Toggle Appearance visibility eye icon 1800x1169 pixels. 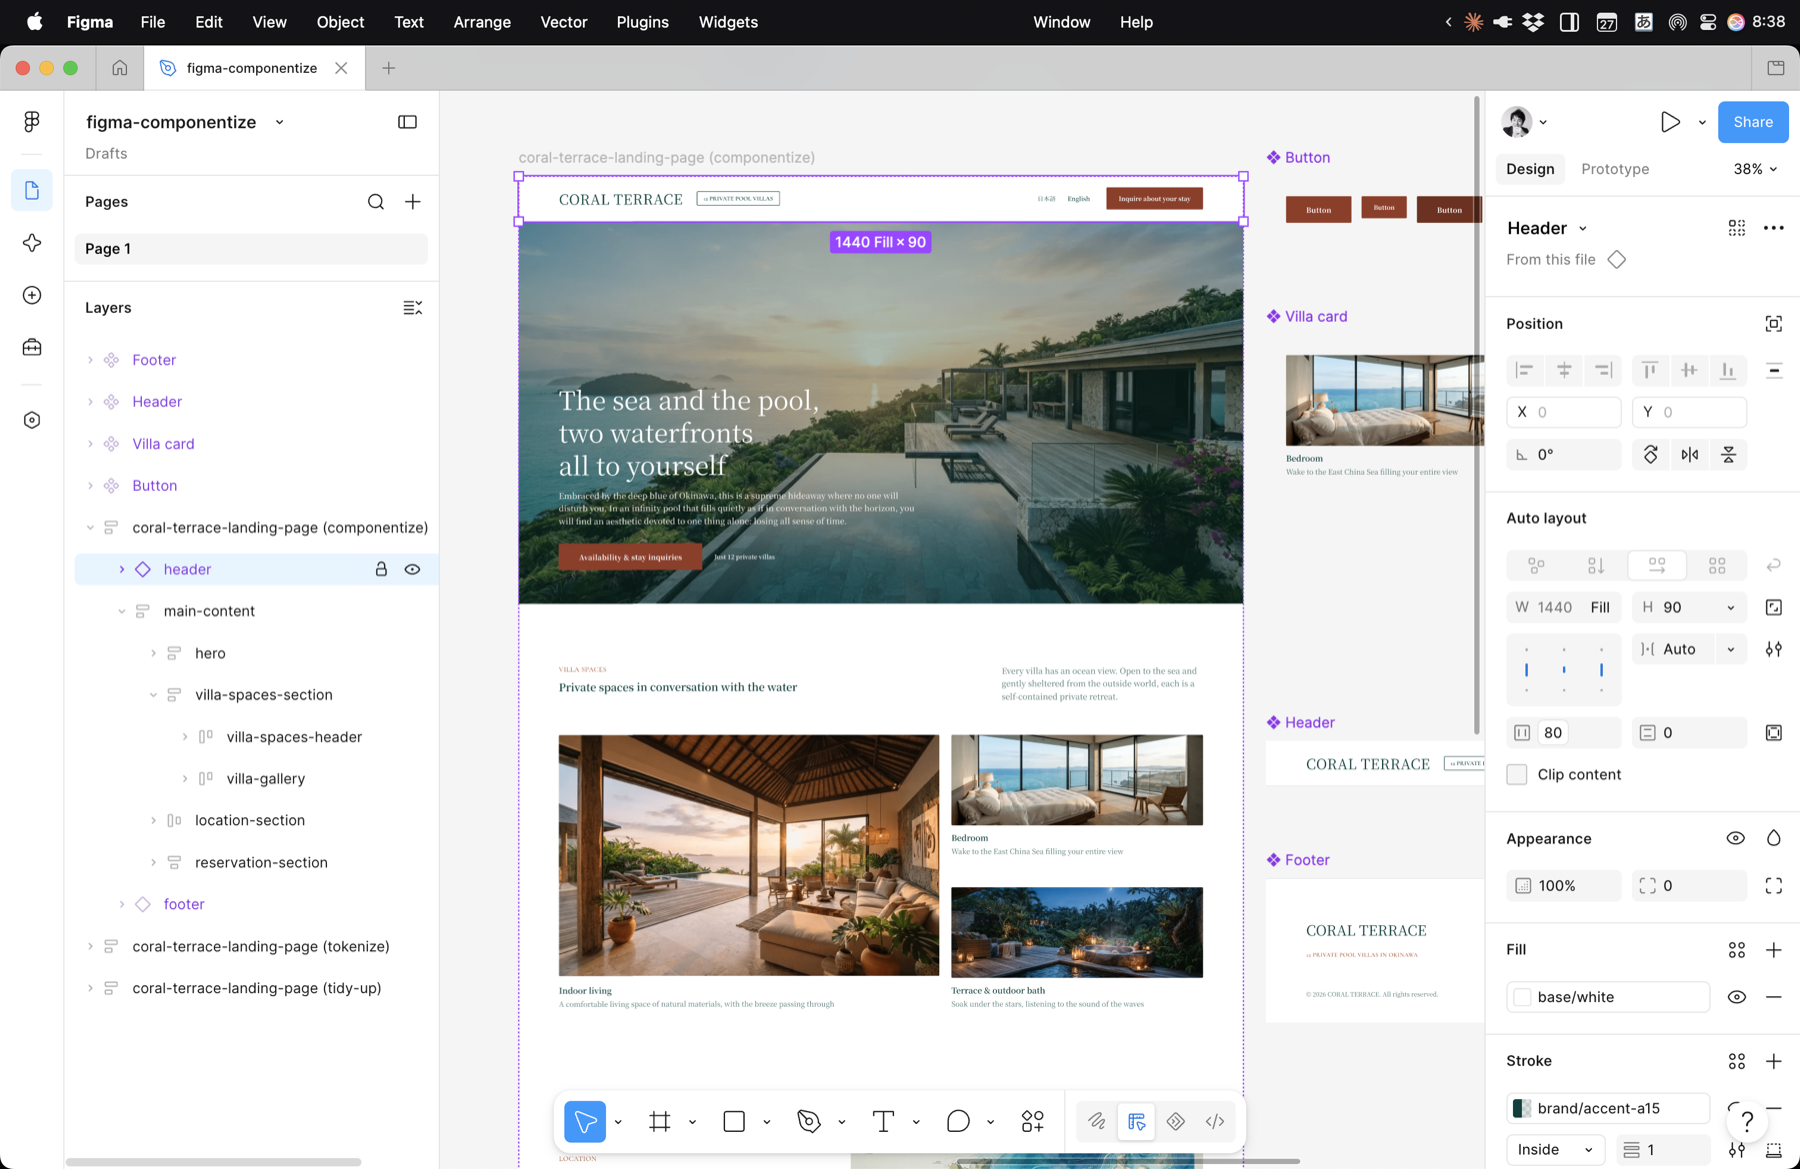[x=1736, y=839]
